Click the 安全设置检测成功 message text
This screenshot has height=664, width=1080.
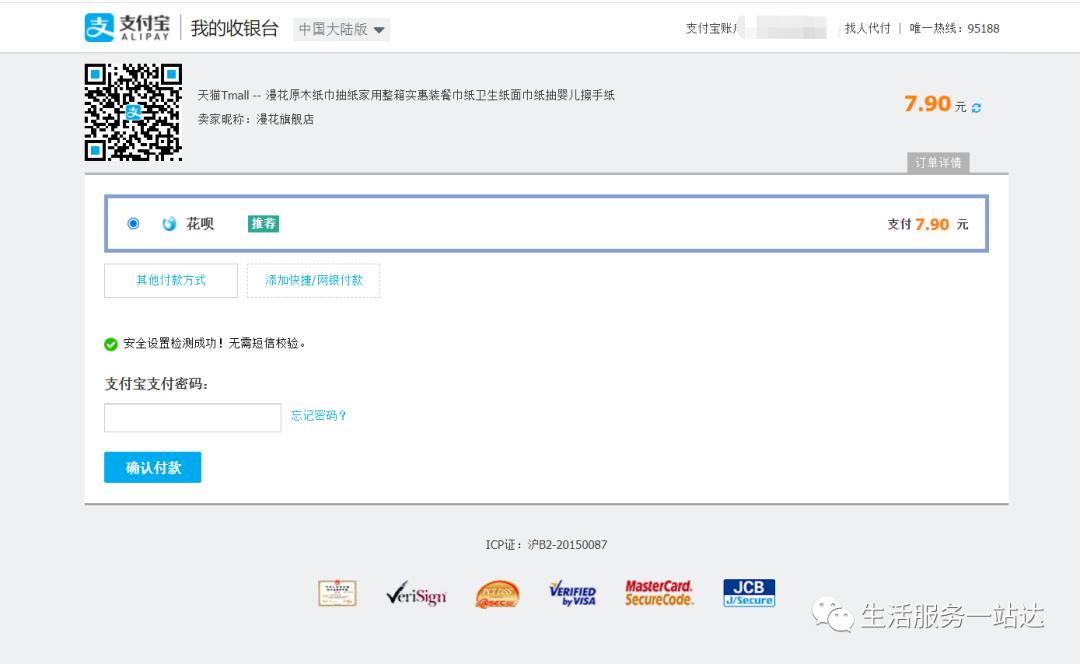coord(214,344)
